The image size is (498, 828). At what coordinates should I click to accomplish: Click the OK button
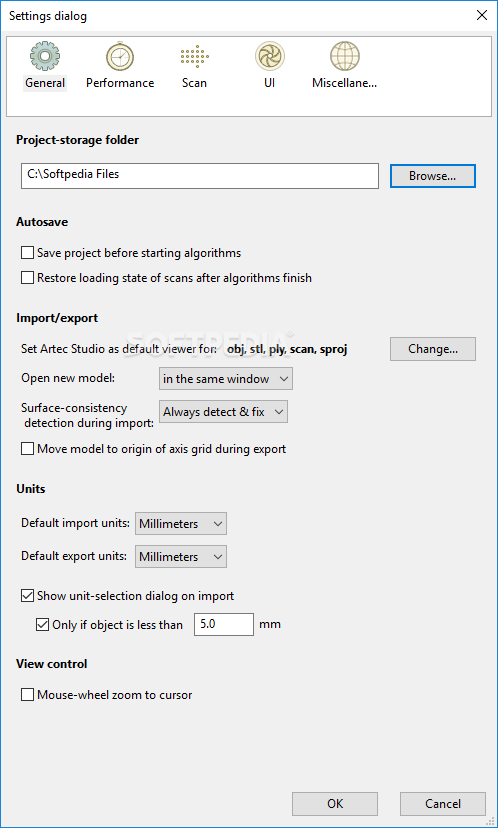click(x=335, y=804)
